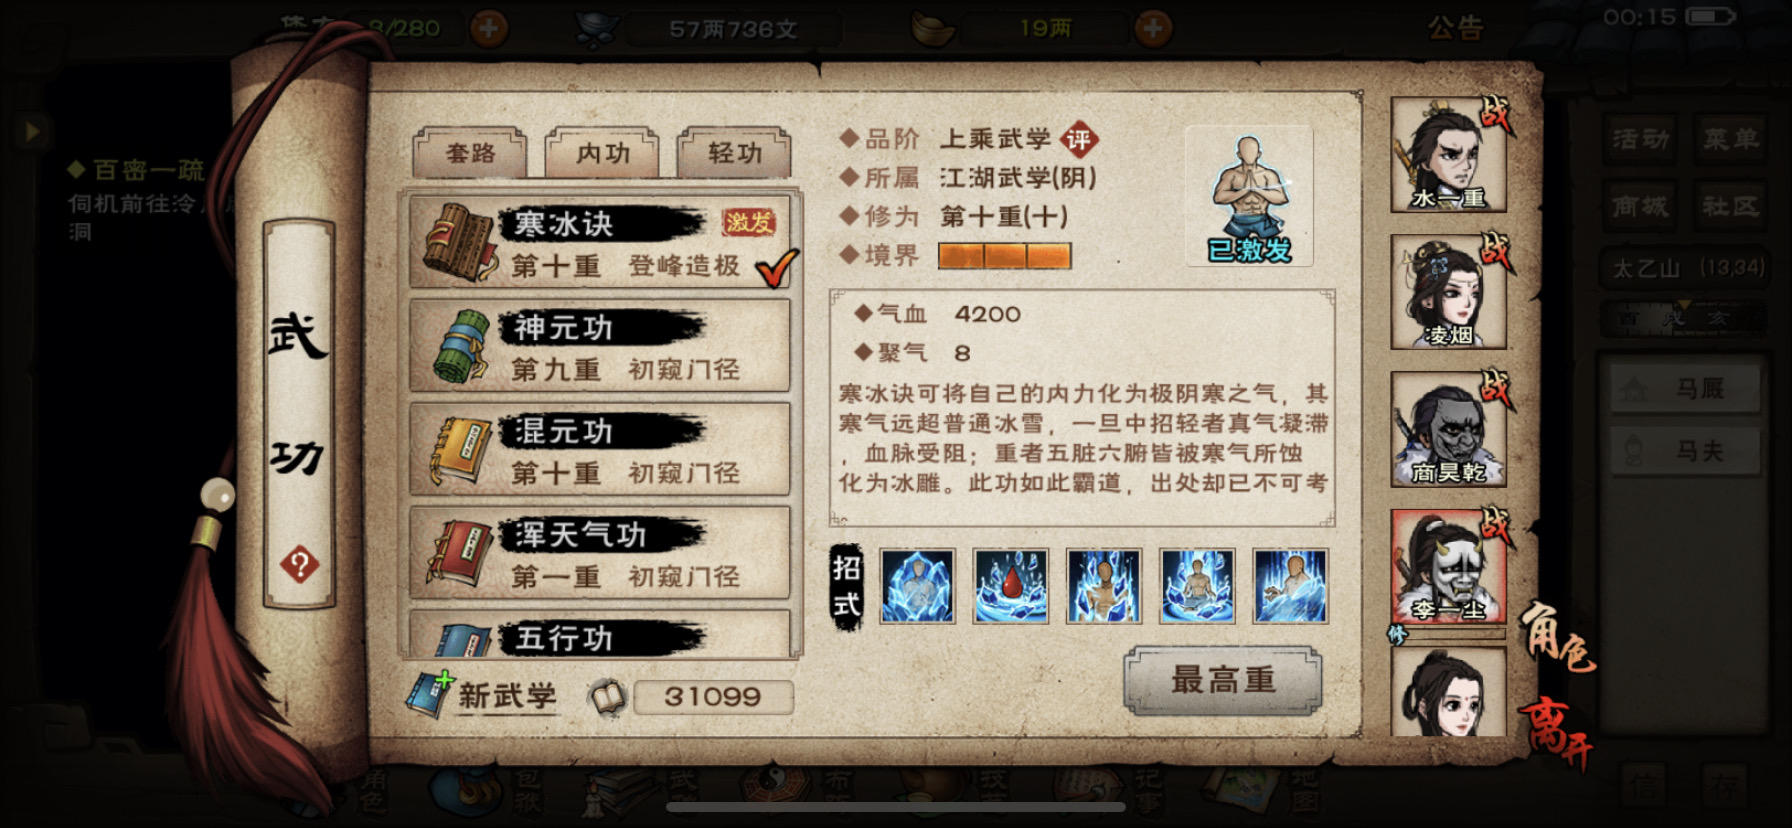The width and height of the screenshot is (1792, 828).
Task: Click the 最高重 button
Action: tap(1223, 681)
